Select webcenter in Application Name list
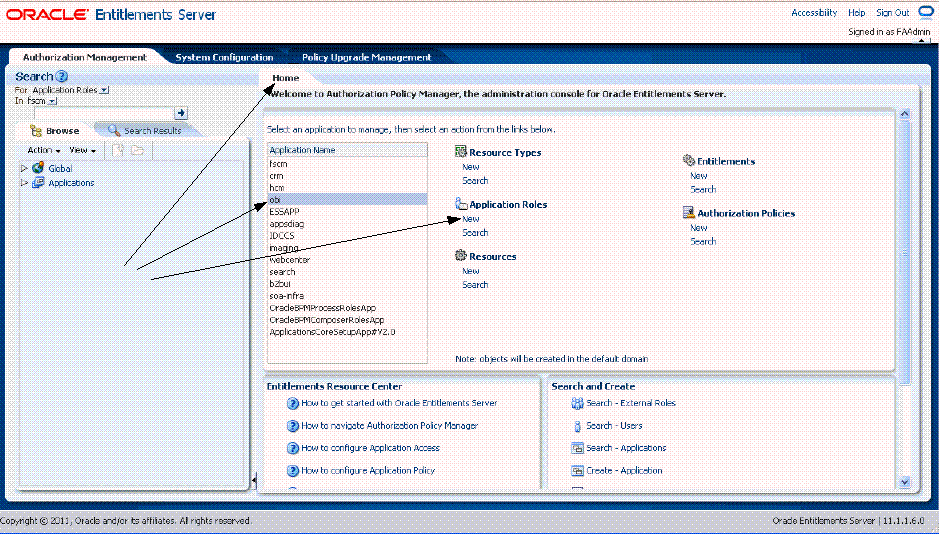 347,260
